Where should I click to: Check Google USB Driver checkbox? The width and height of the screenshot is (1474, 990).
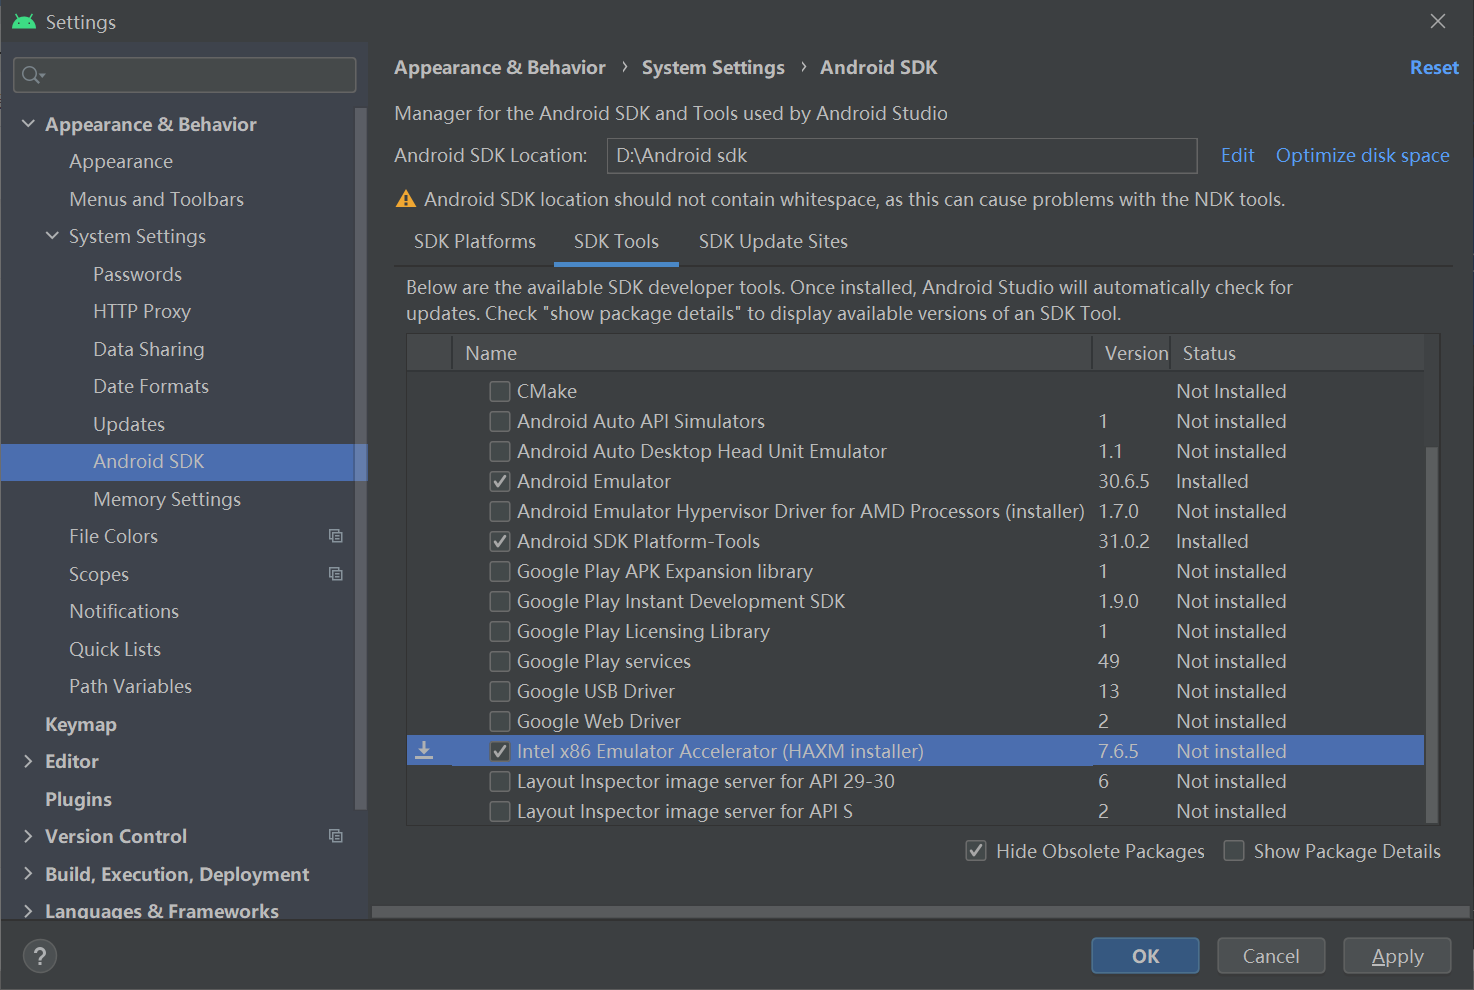(500, 691)
